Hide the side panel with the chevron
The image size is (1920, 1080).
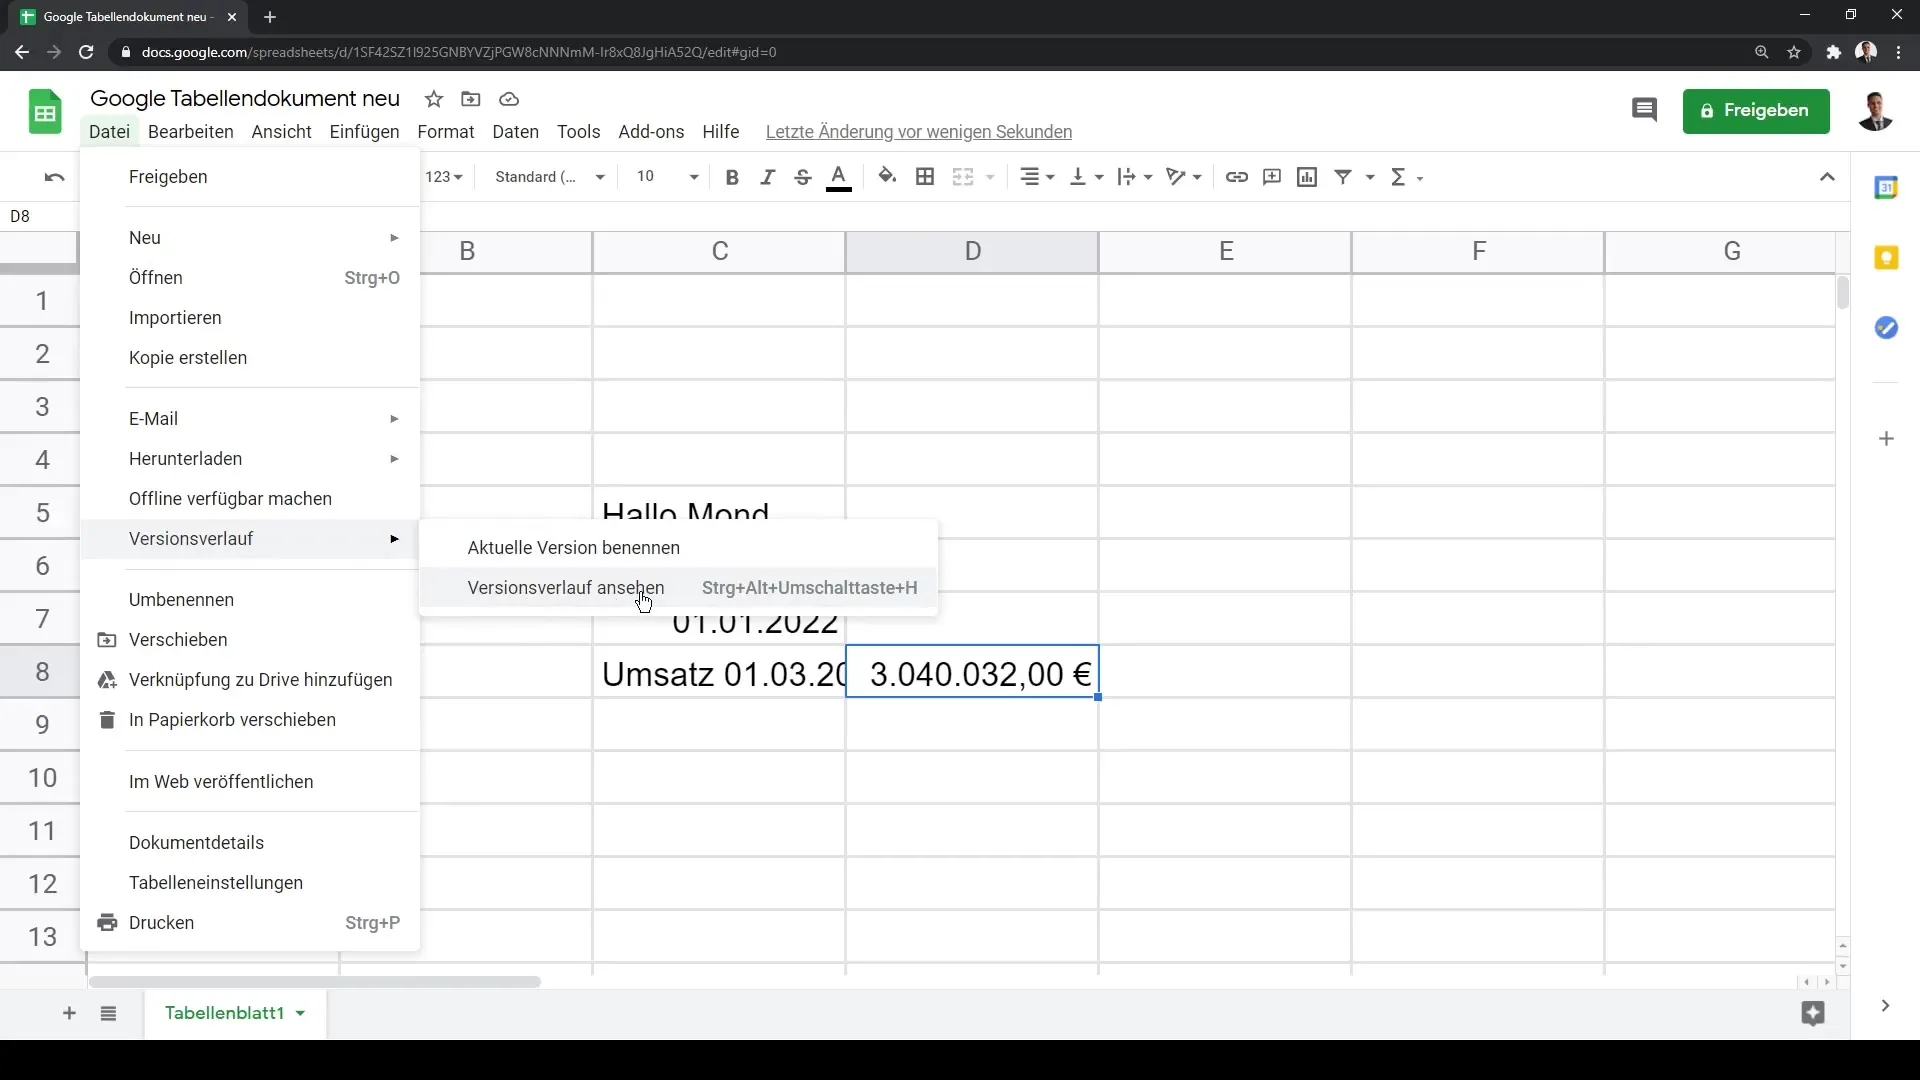(1885, 1006)
